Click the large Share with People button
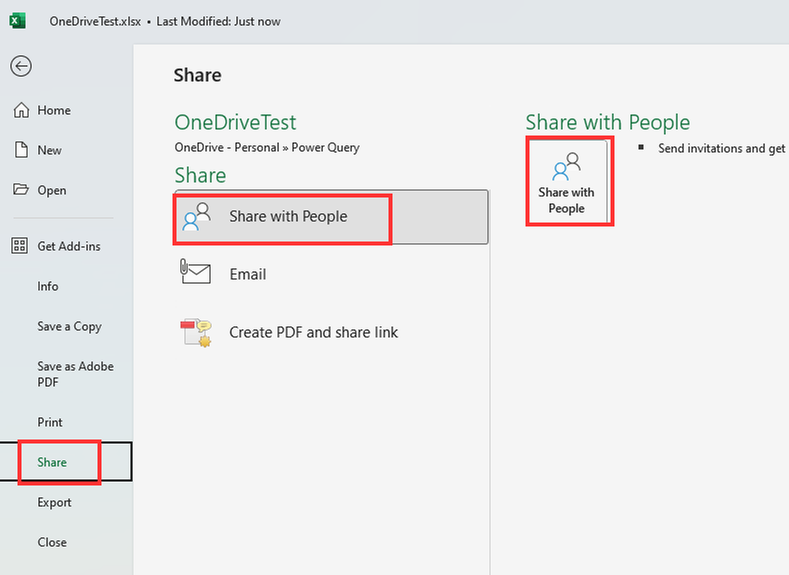This screenshot has height=575, width=789. 567,182
